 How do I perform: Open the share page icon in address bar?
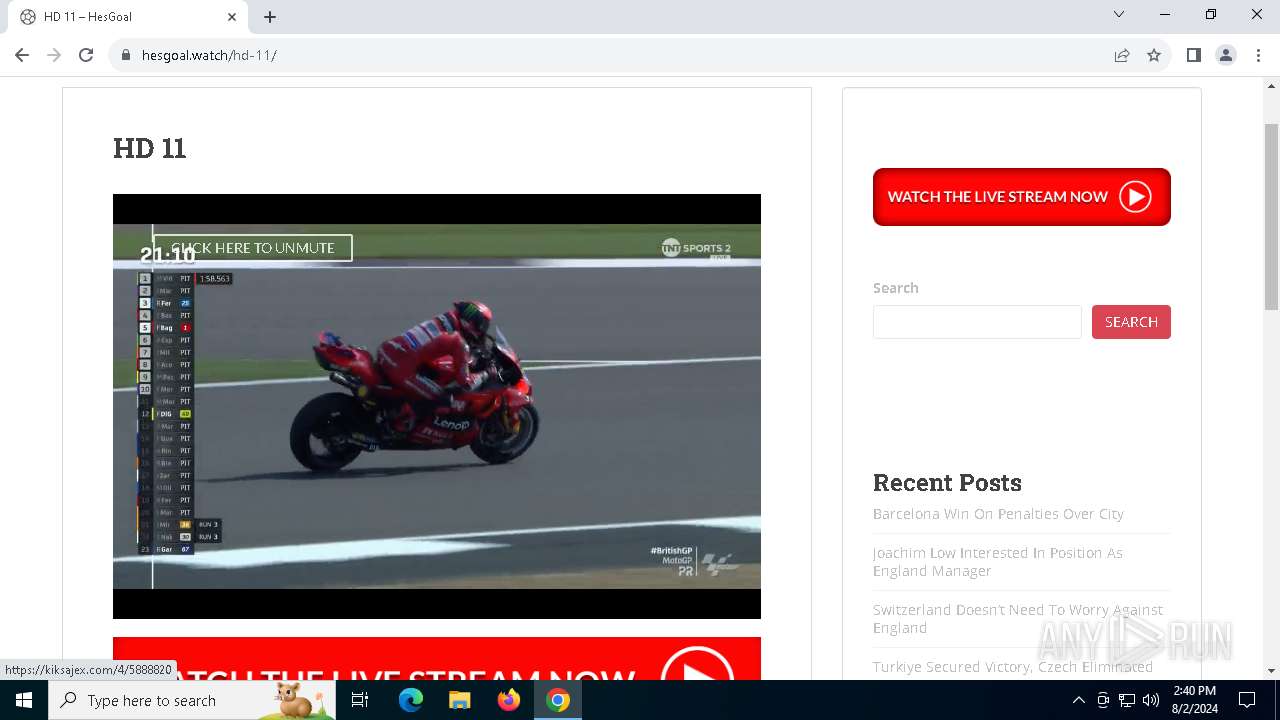click(x=1122, y=55)
